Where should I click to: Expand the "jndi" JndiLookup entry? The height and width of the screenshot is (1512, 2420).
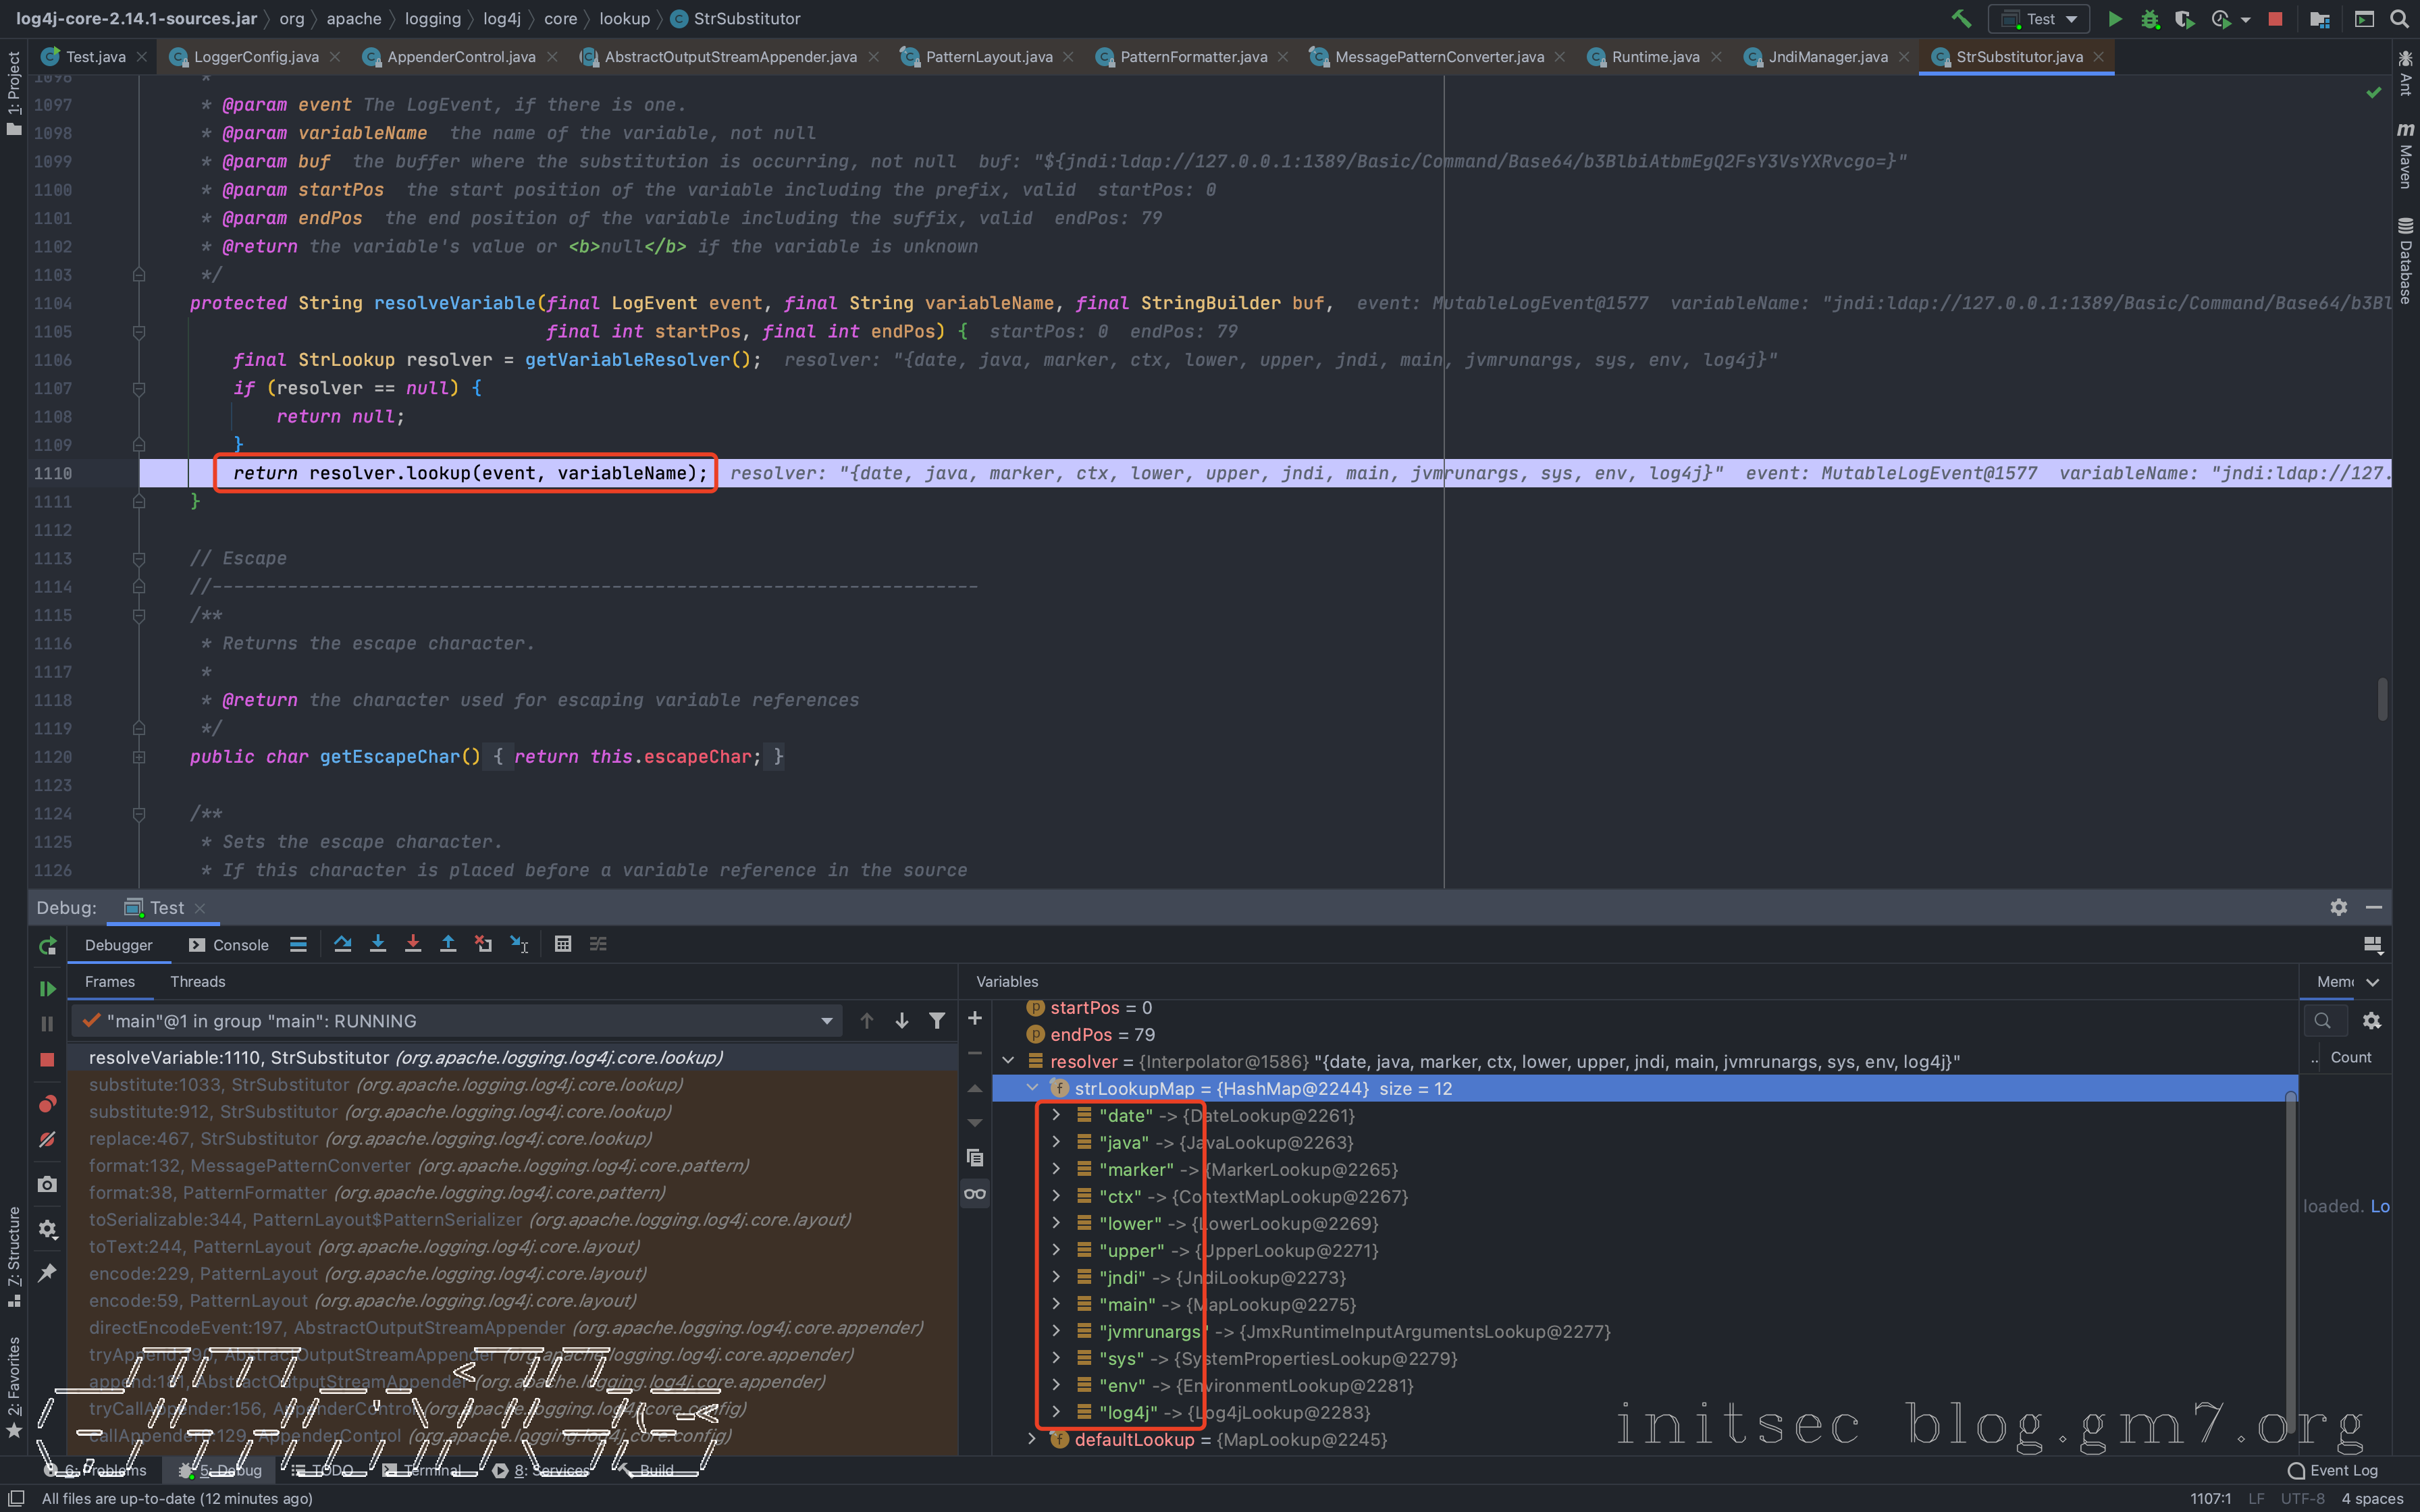(1056, 1277)
